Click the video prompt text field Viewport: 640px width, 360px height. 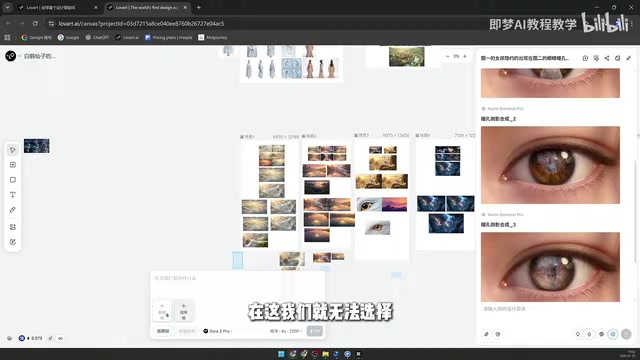pos(238,285)
